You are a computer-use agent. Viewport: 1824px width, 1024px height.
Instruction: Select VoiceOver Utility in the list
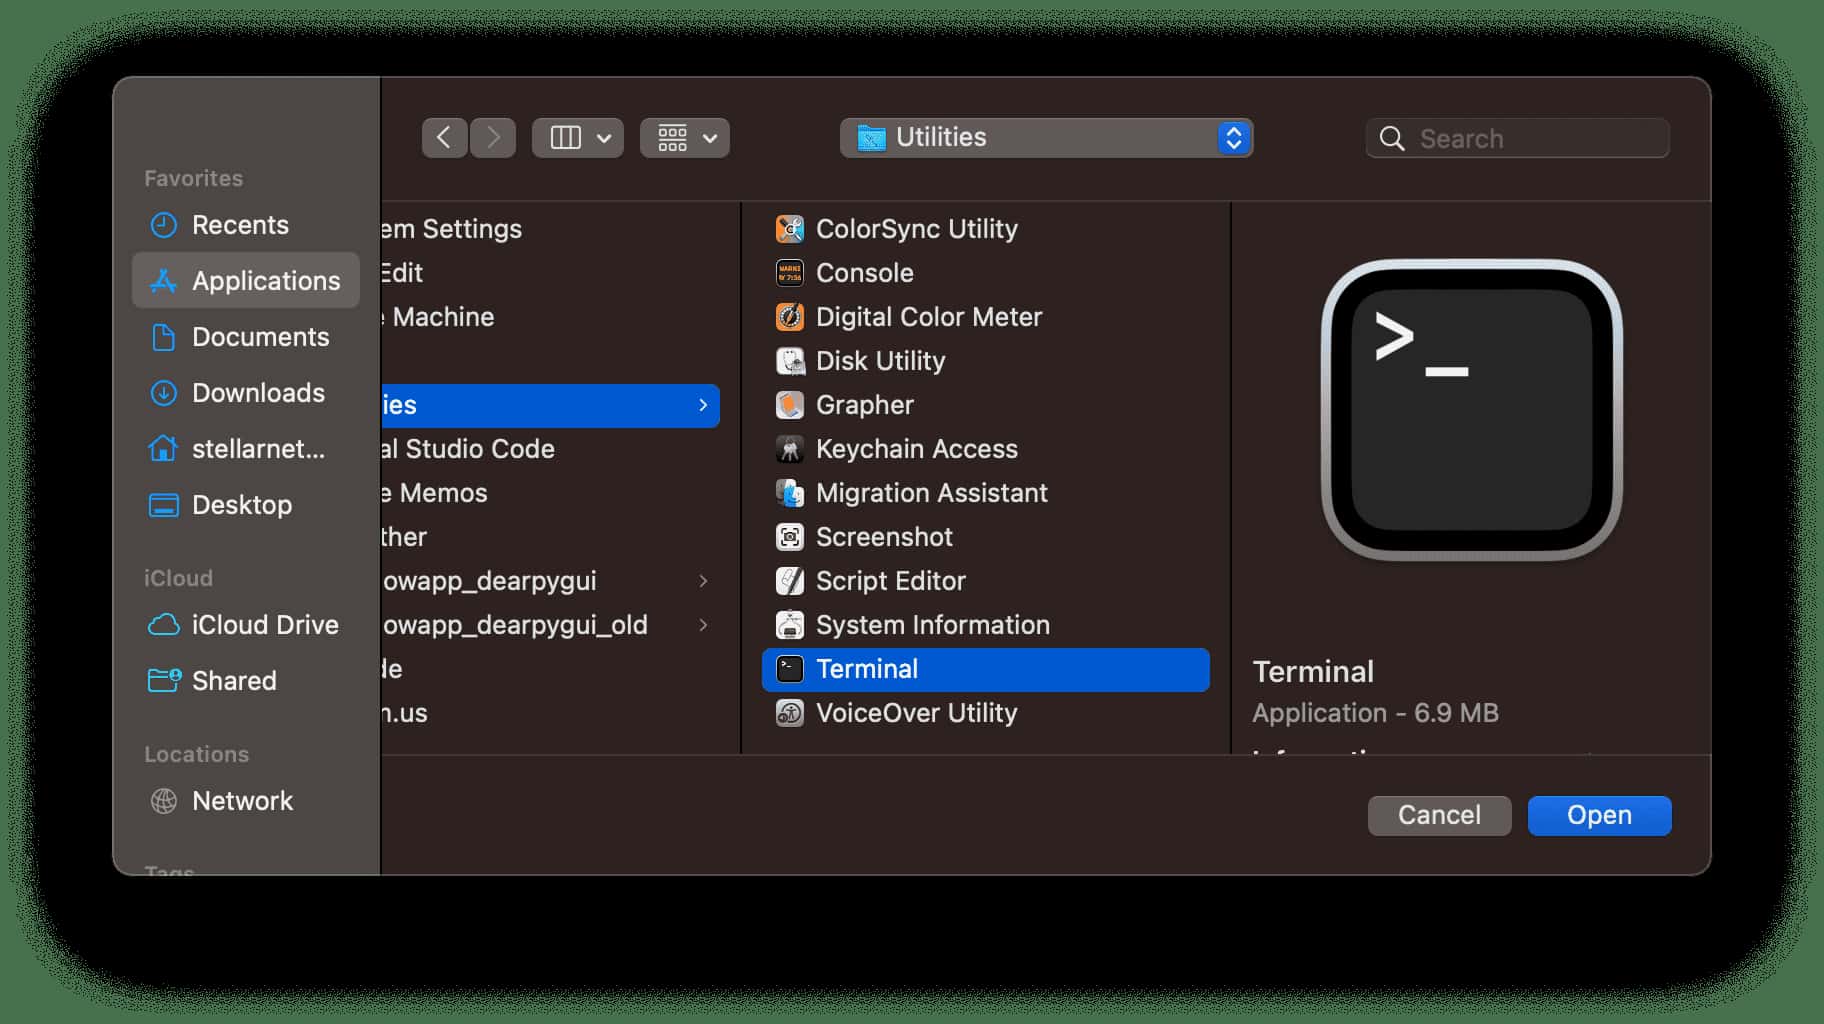pyautogui.click(x=986, y=713)
